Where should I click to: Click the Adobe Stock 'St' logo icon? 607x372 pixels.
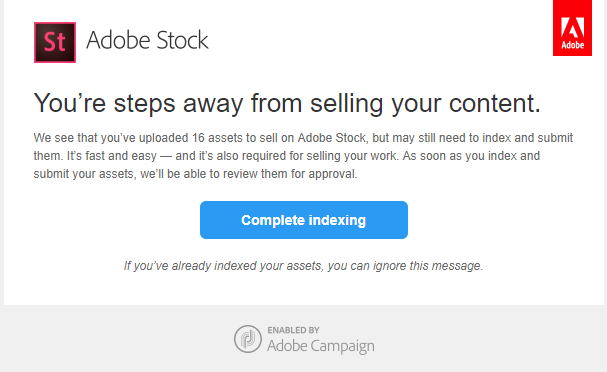(x=55, y=42)
